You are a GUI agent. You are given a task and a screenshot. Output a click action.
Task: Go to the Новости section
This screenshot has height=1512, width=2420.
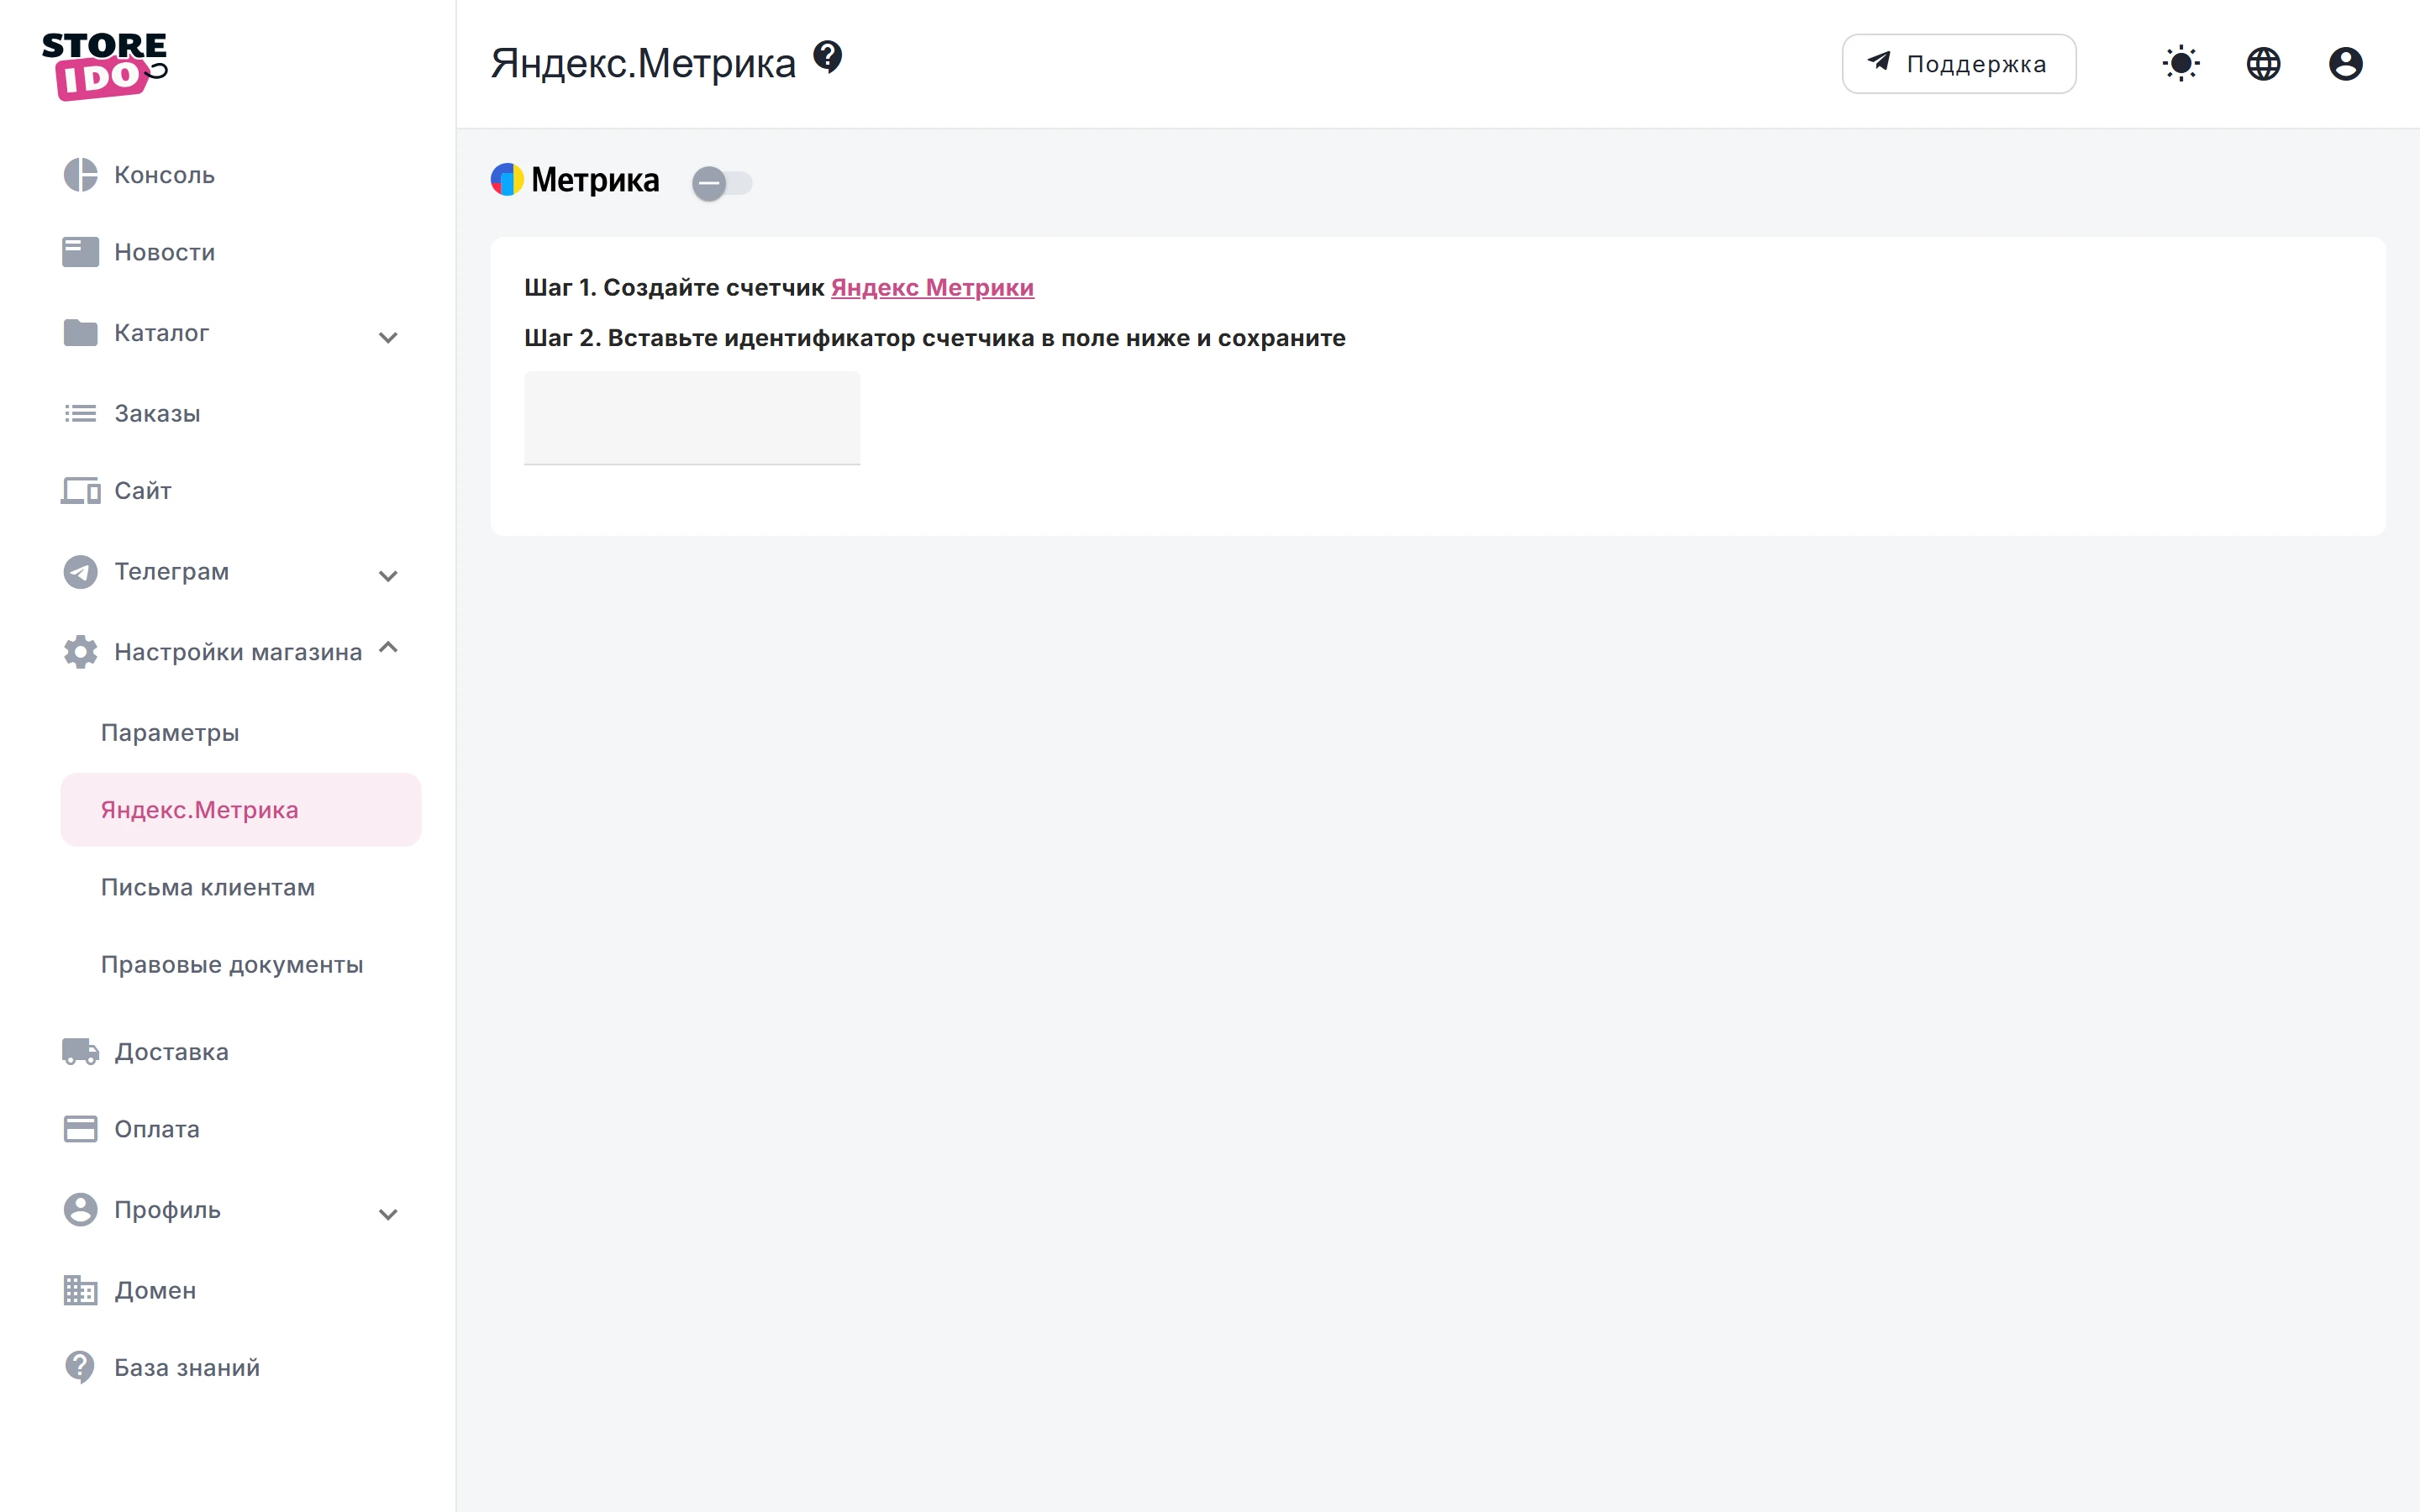click(x=241, y=252)
